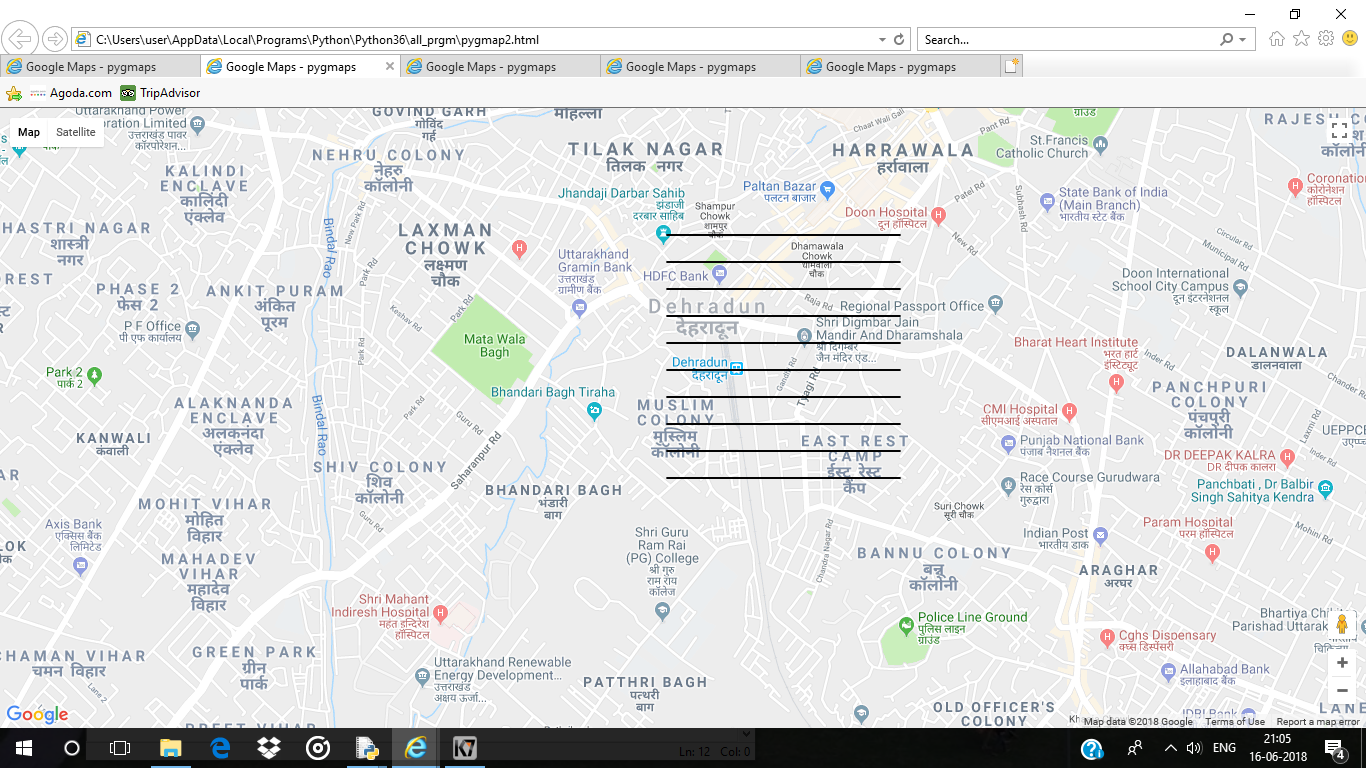Click the Doon Hospital map marker
This screenshot has height=768, width=1366.
coord(938,214)
